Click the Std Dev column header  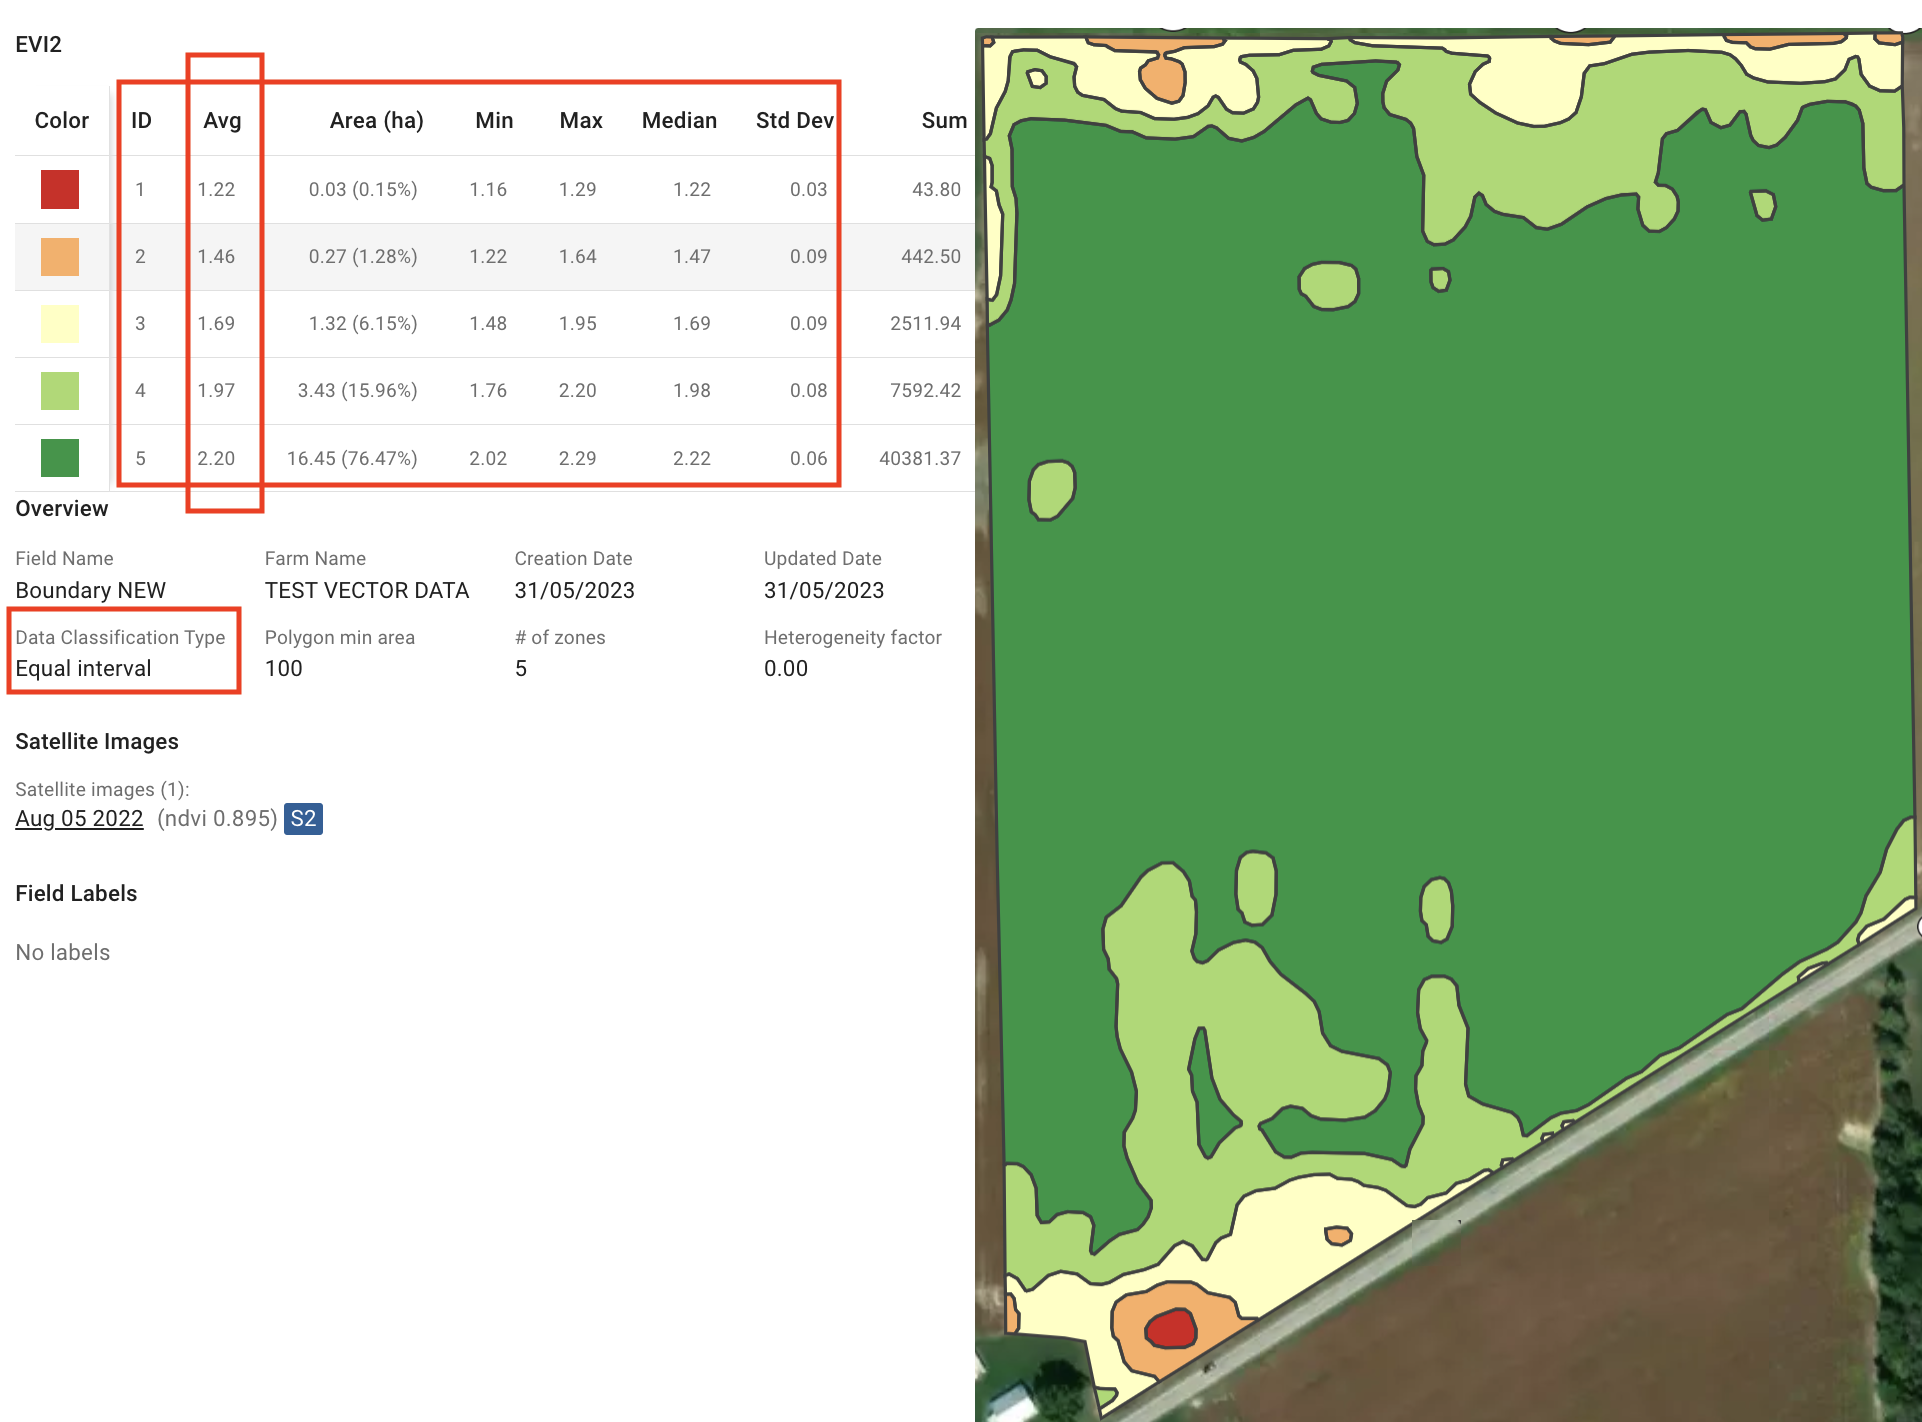point(794,121)
